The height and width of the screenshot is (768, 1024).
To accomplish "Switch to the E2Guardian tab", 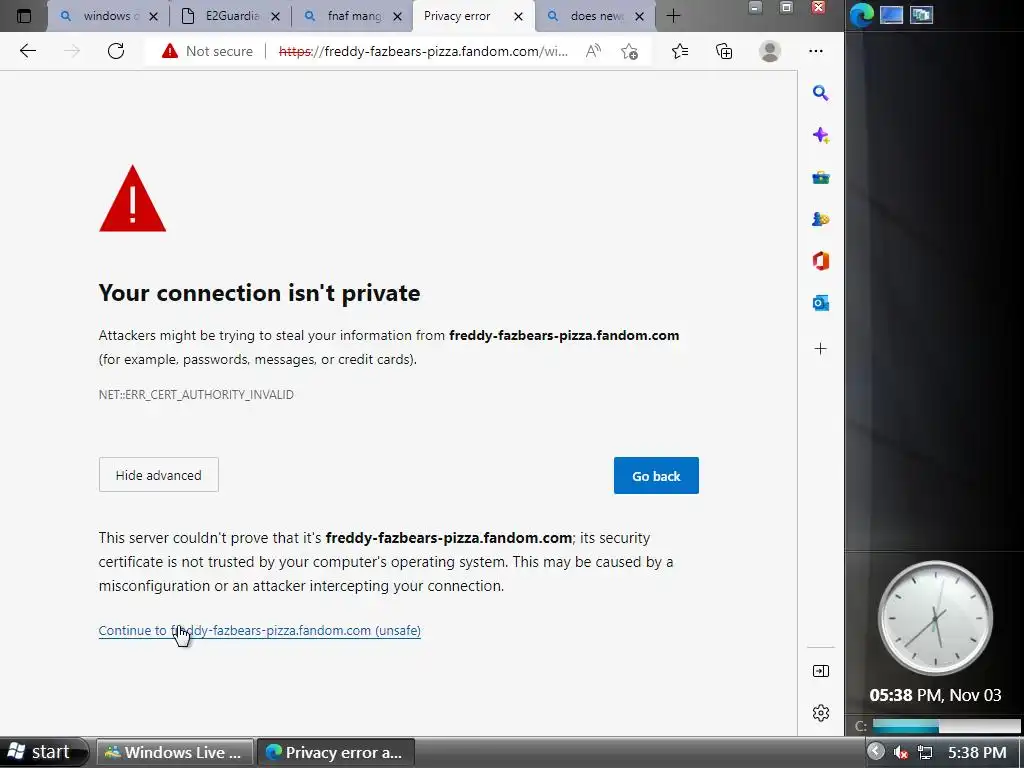I will pos(231,16).
